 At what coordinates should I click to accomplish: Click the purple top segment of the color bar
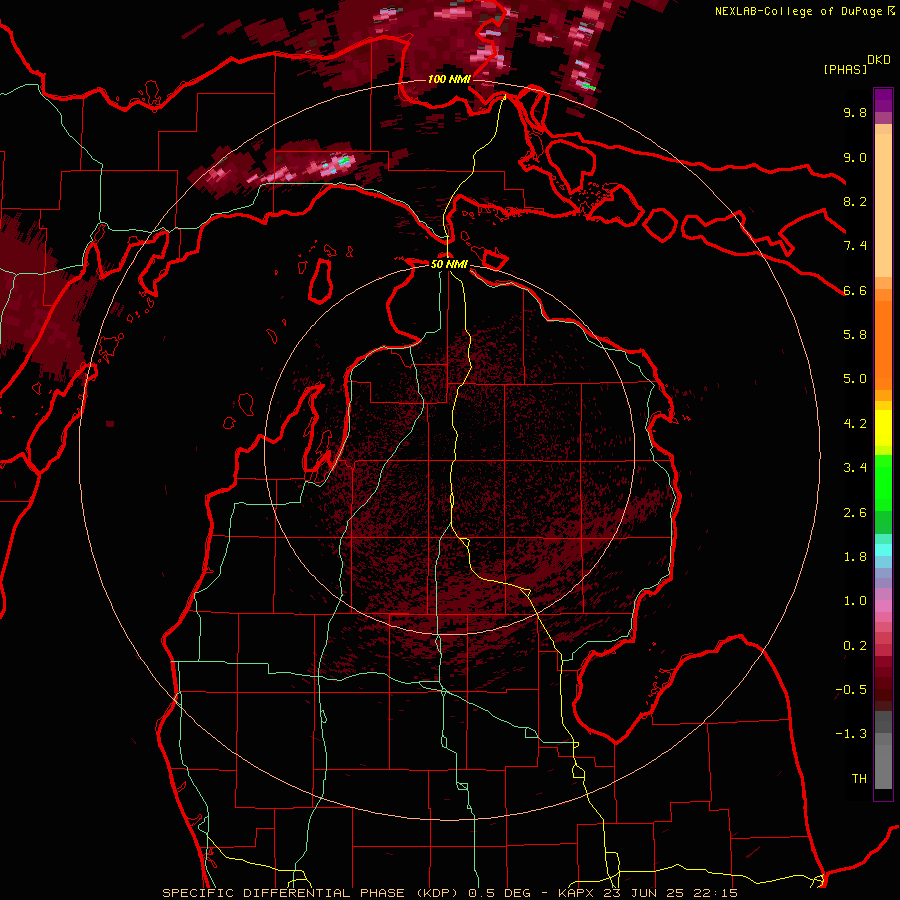(x=883, y=100)
